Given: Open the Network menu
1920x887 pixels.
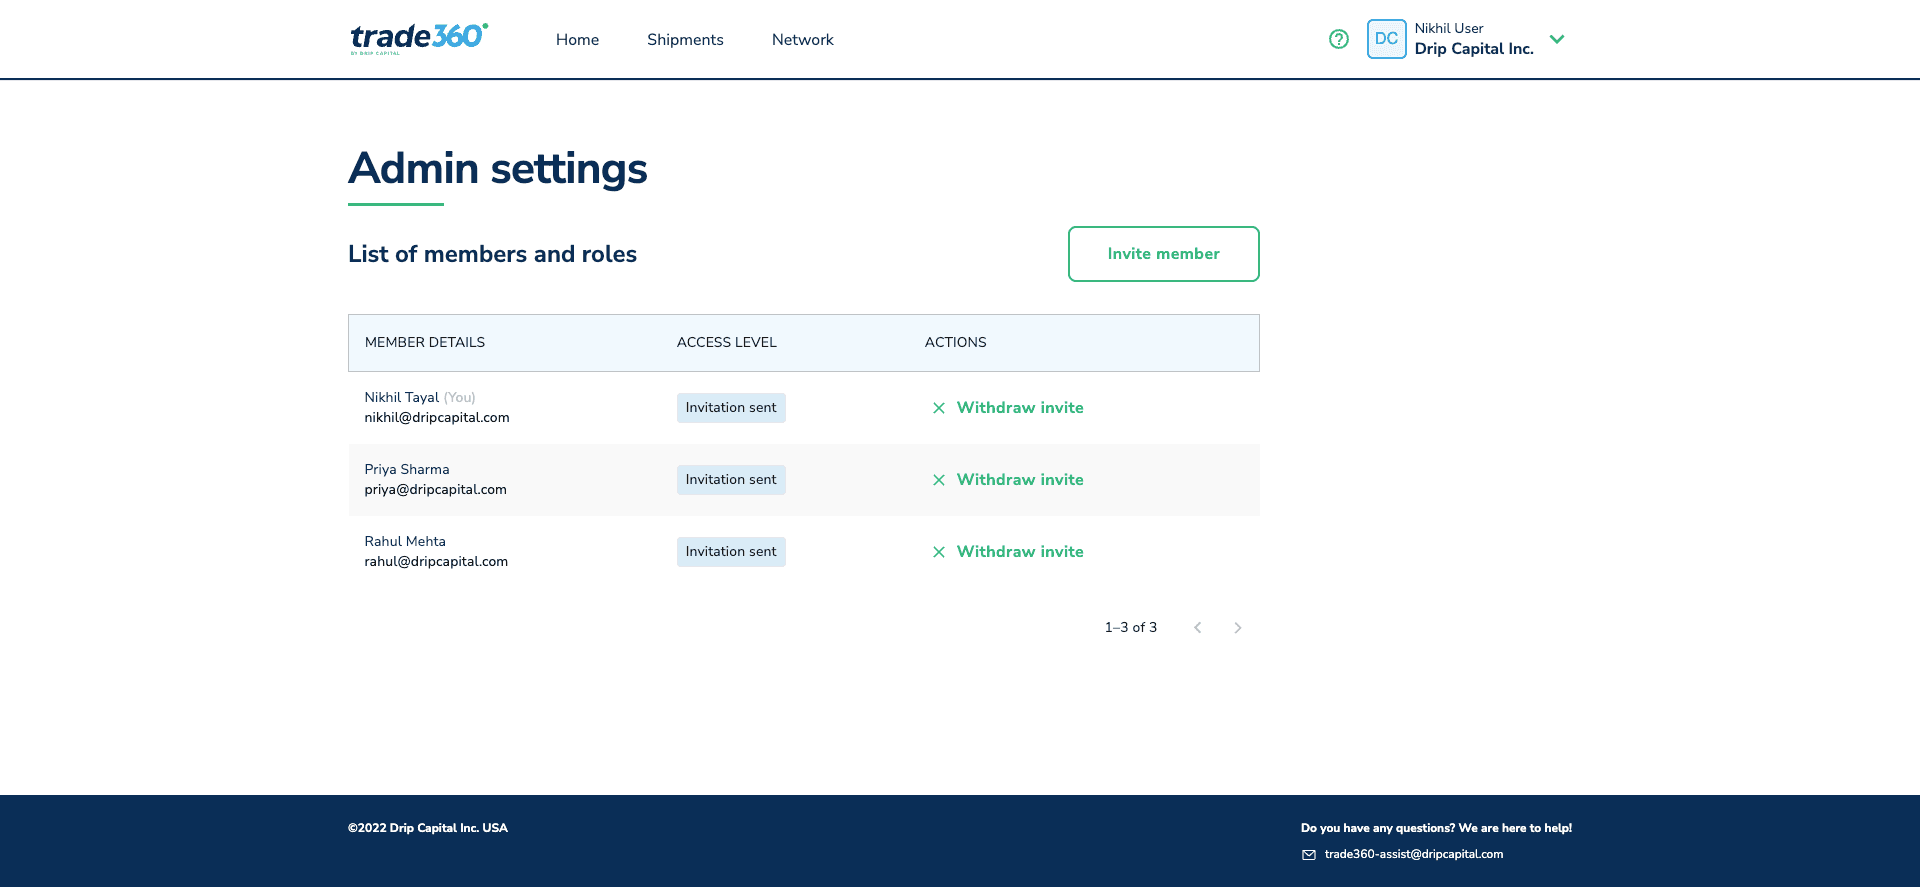Looking at the screenshot, I should click(802, 39).
